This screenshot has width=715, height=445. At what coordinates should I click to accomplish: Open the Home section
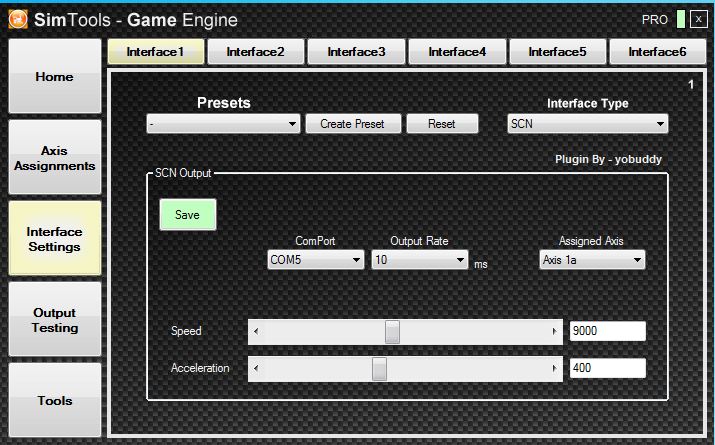coord(54,77)
